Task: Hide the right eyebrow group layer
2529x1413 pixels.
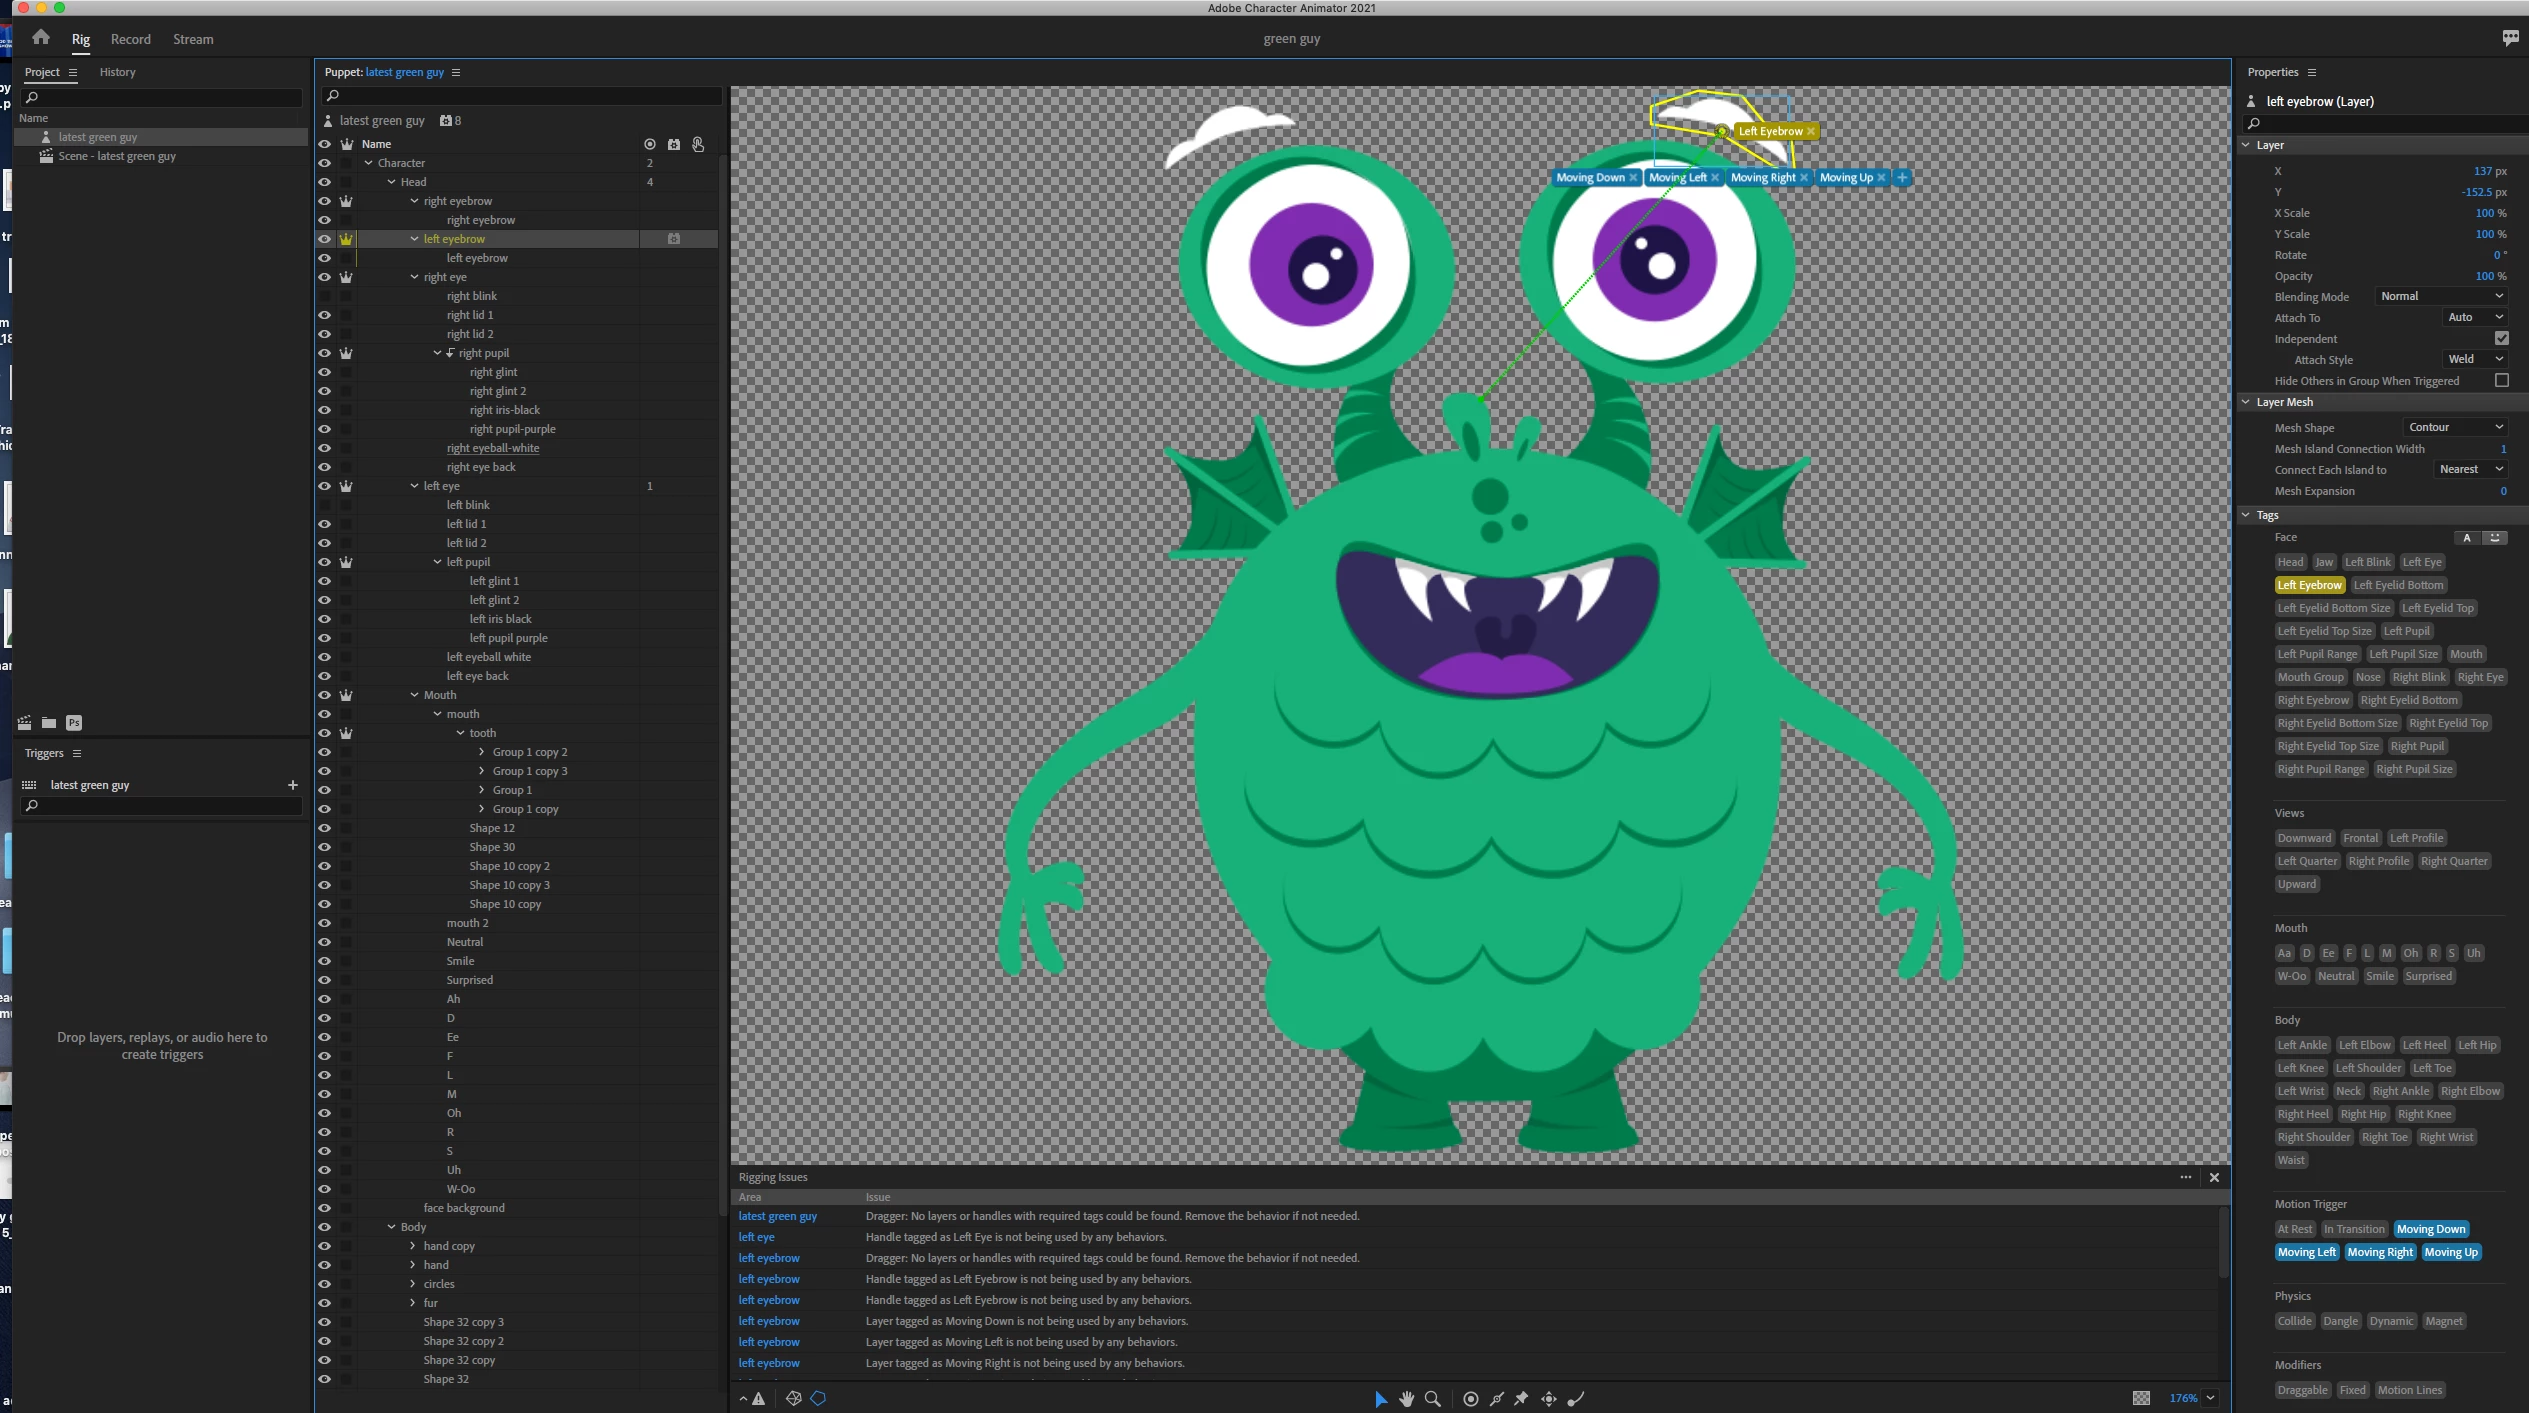Action: pos(324,201)
